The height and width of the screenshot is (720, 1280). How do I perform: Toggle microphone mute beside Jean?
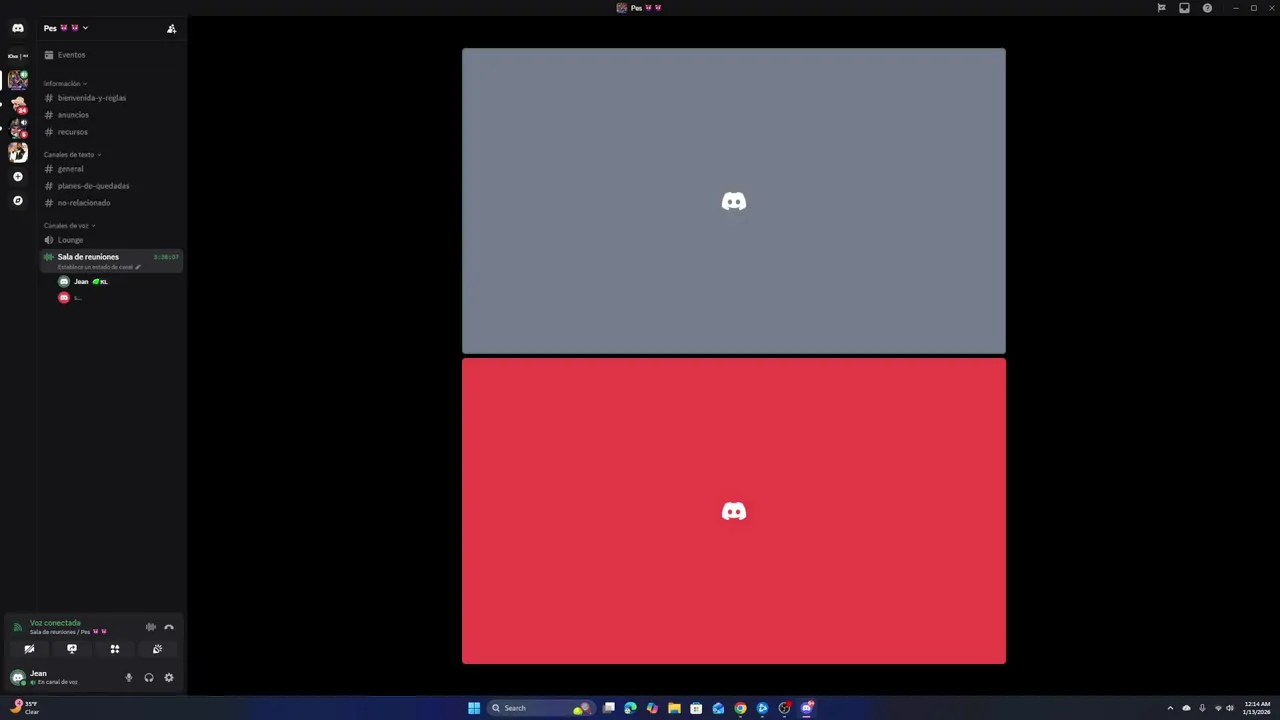pos(128,678)
